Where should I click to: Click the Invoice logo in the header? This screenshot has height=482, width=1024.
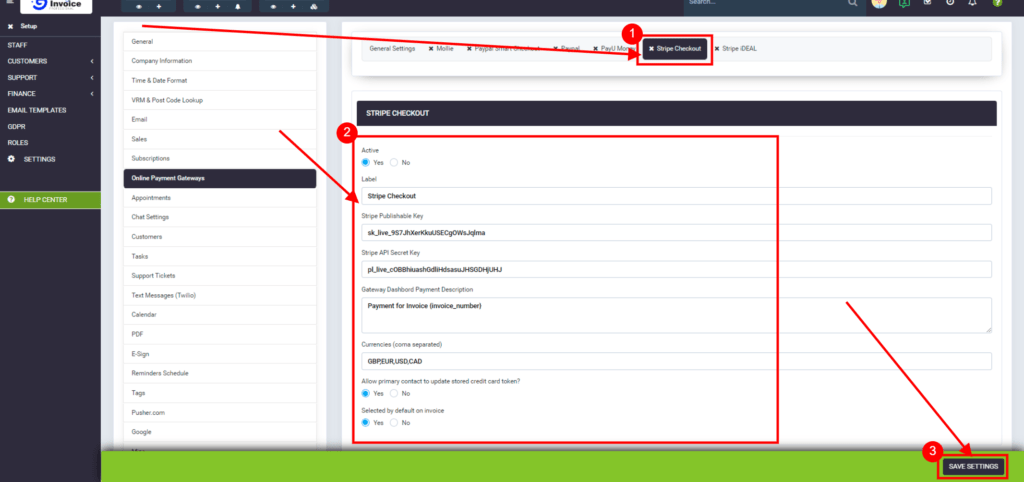pyautogui.click(x=56, y=6)
